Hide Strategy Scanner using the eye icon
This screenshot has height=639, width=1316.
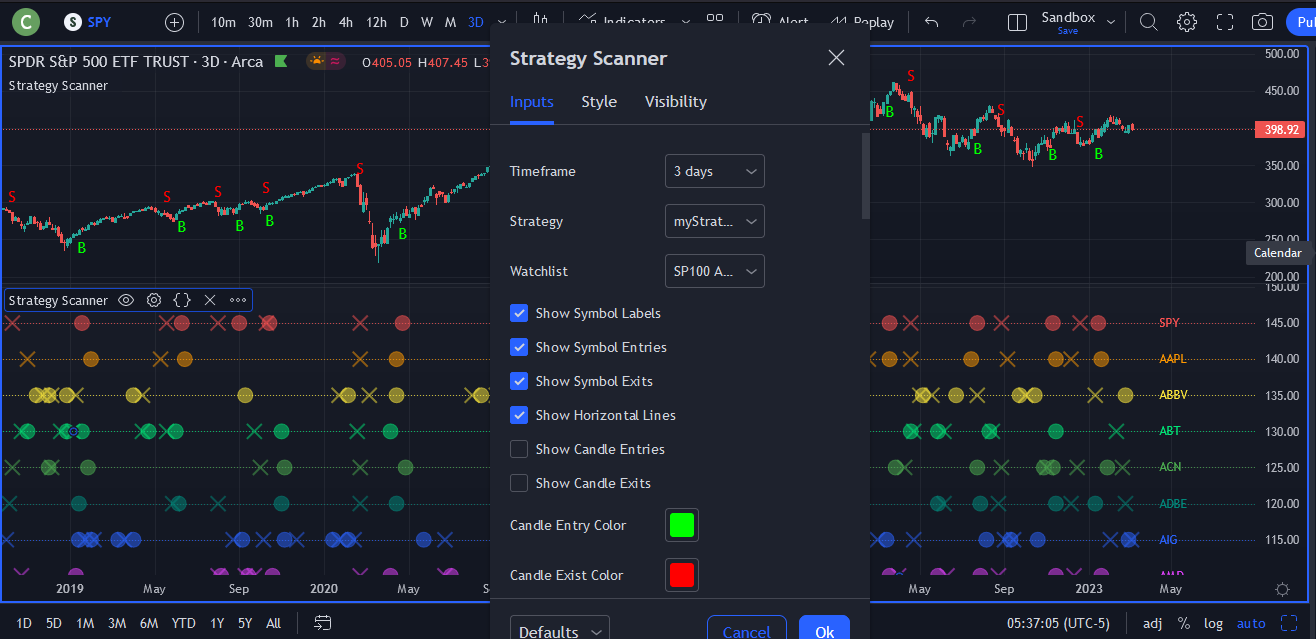(126, 299)
